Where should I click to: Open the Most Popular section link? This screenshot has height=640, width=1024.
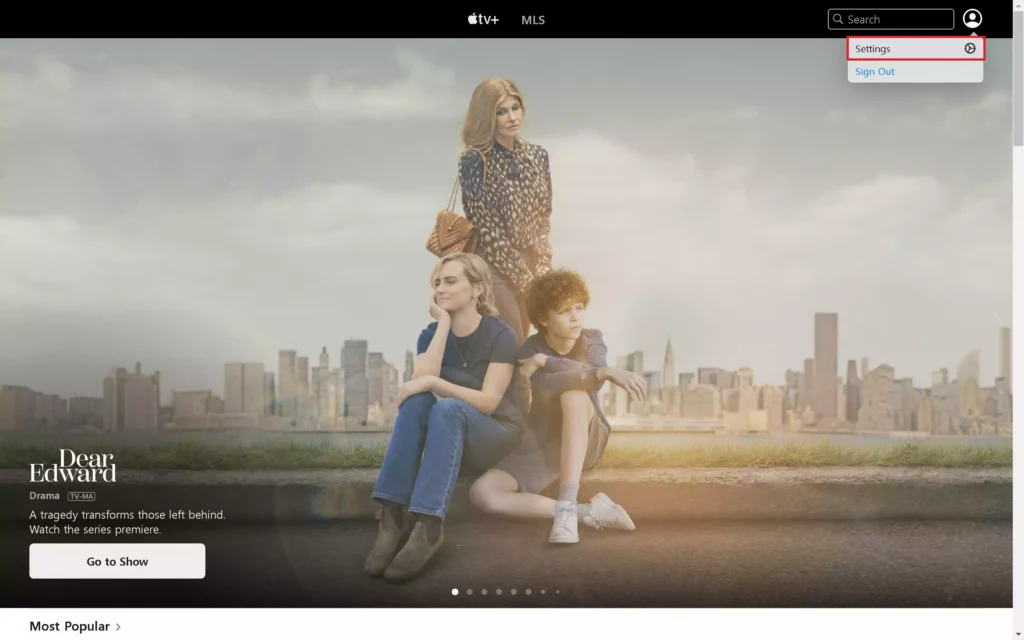click(69, 626)
